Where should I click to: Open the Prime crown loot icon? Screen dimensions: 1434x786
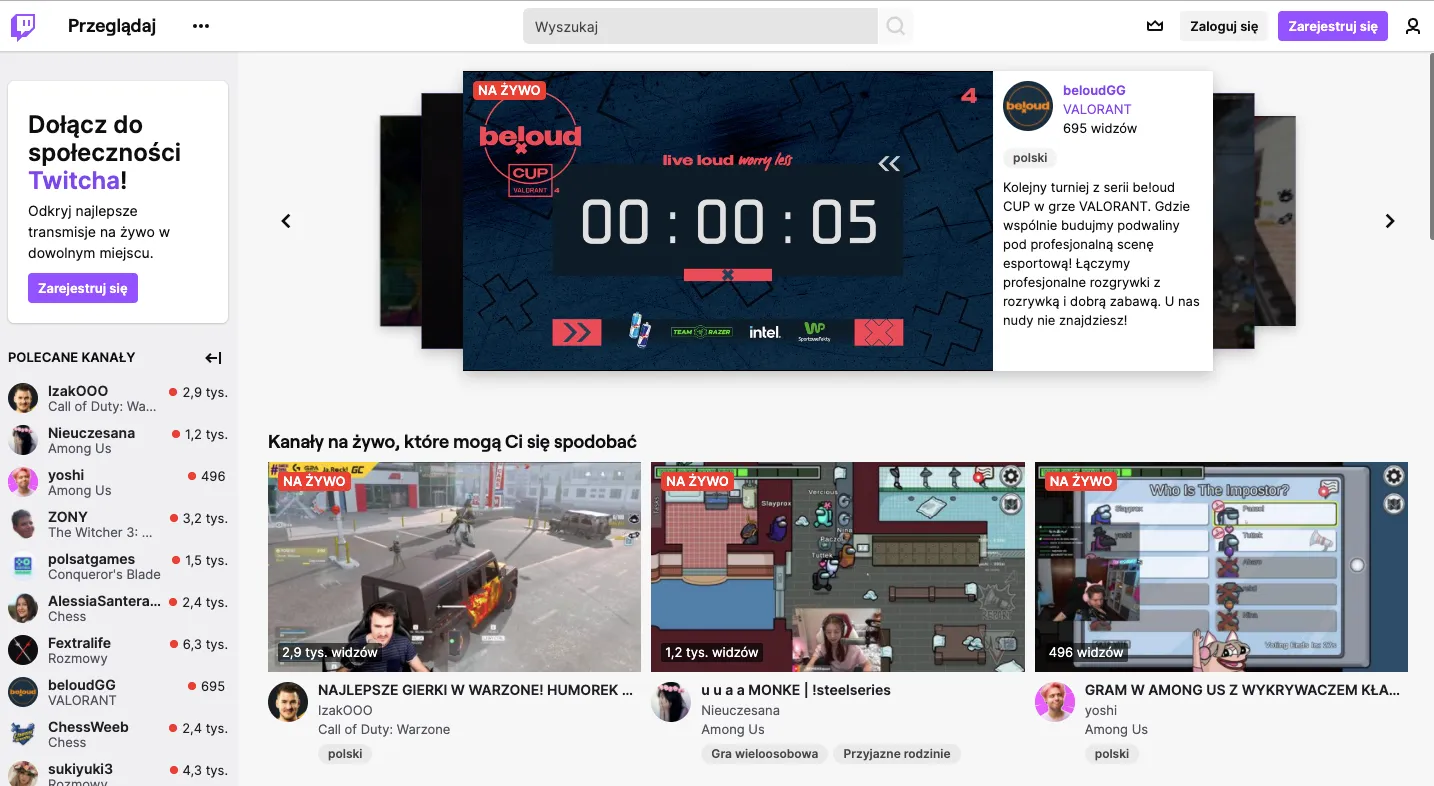pyautogui.click(x=1155, y=27)
